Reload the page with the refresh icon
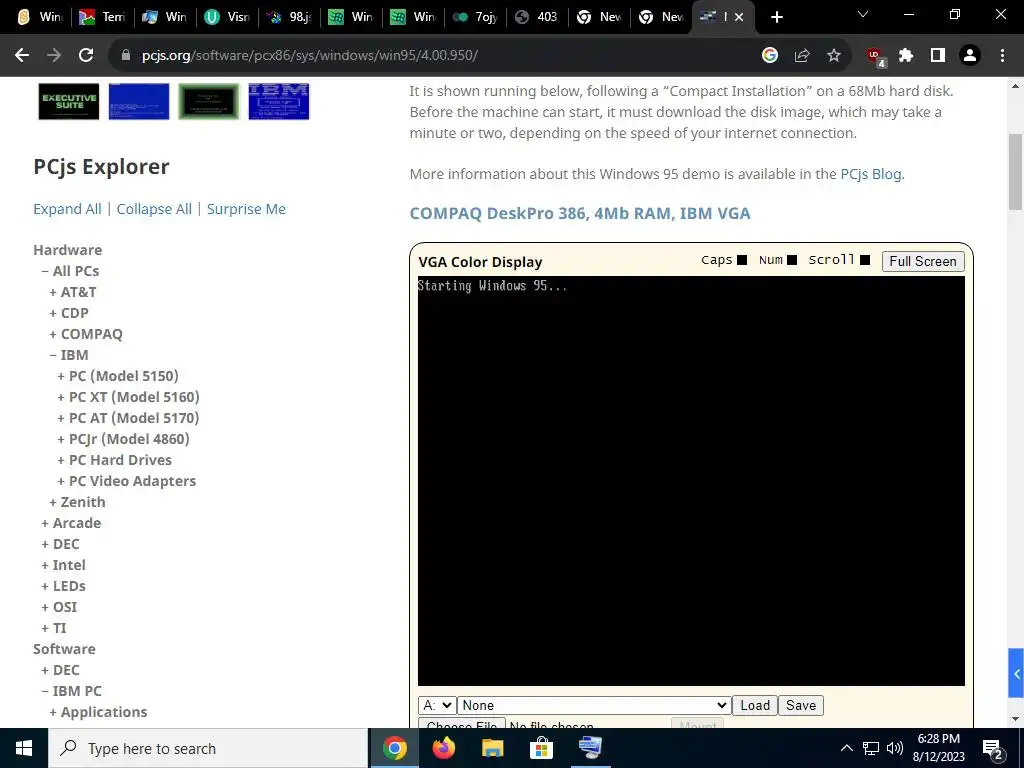This screenshot has width=1024, height=768. [86, 56]
